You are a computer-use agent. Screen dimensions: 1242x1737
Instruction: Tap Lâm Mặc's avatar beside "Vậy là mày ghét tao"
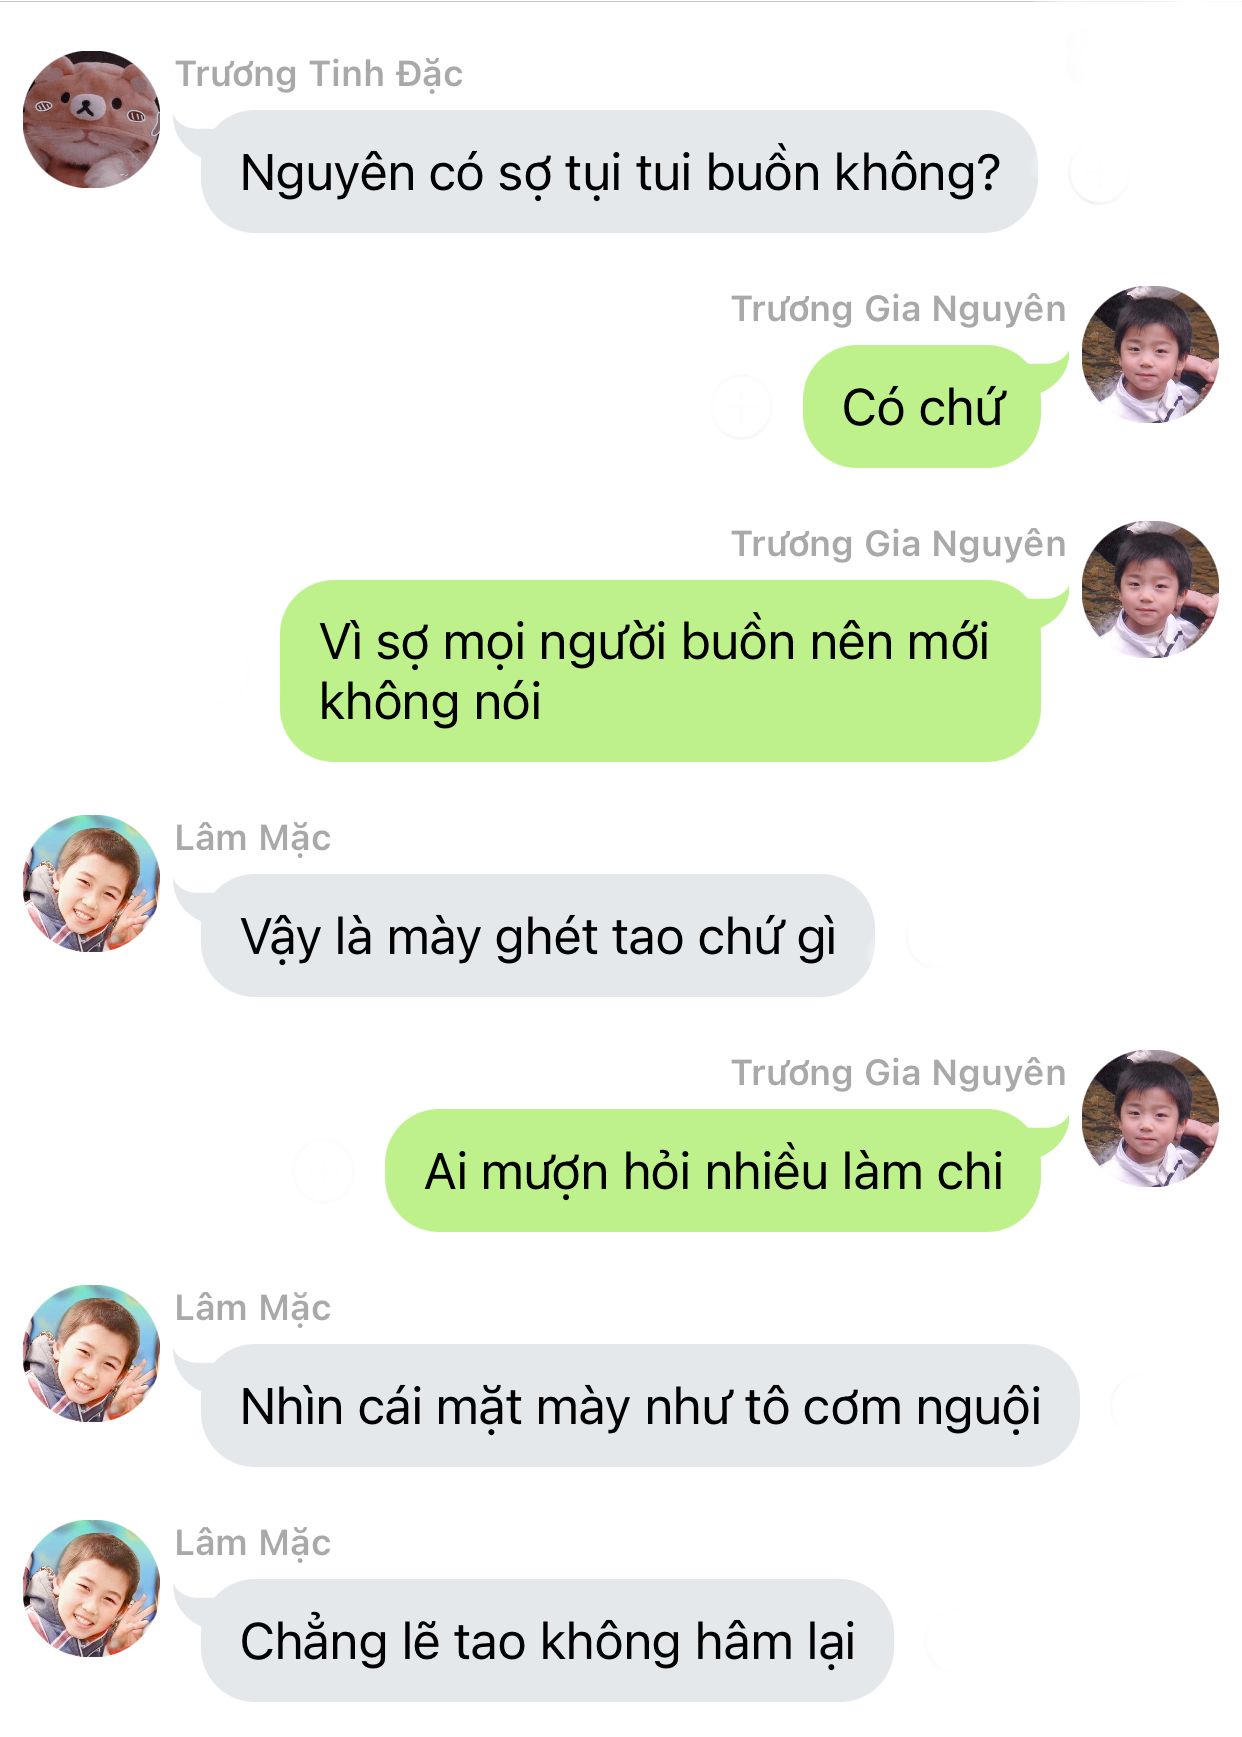click(x=91, y=883)
